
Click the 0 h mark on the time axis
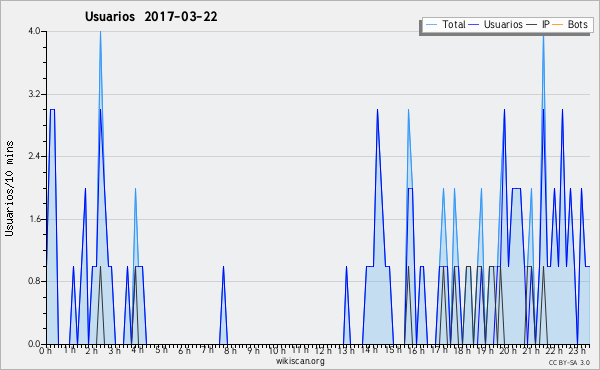(x=45, y=350)
